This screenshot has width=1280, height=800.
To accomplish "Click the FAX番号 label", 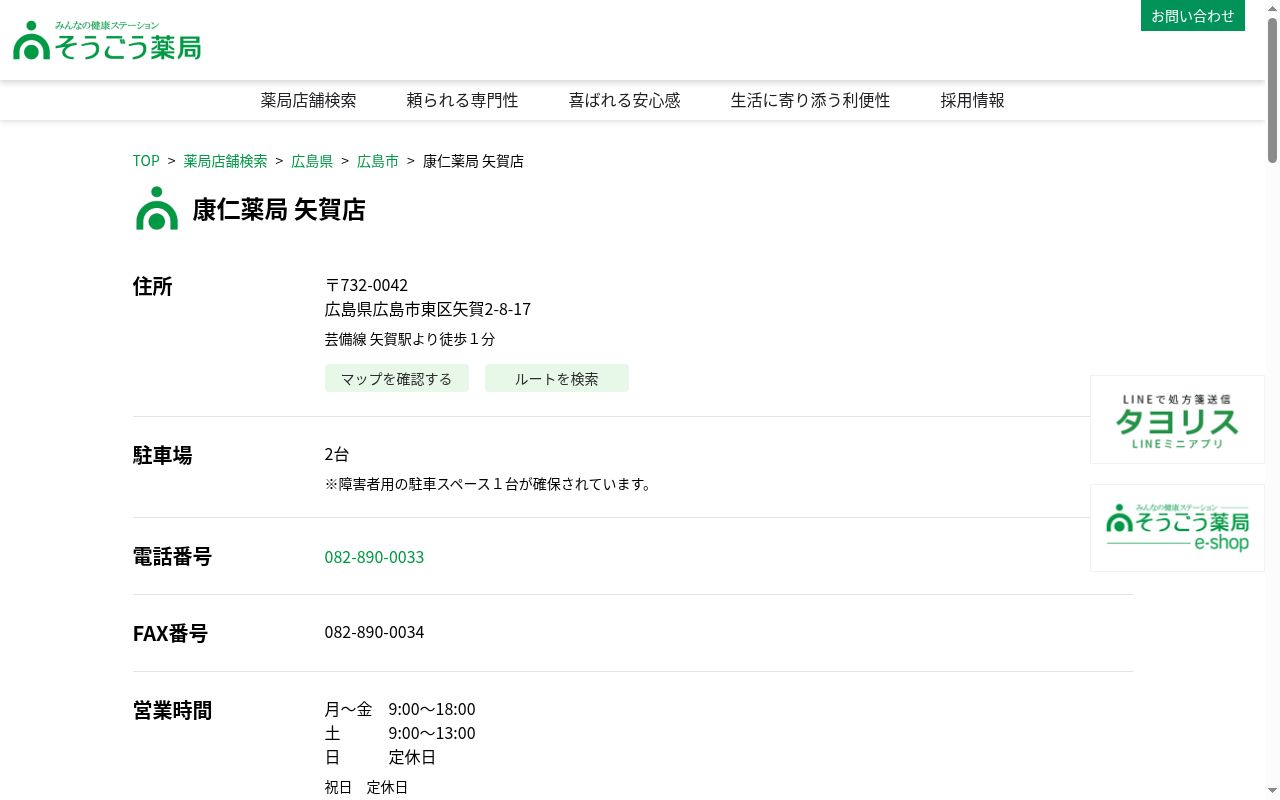I will pyautogui.click(x=170, y=633).
